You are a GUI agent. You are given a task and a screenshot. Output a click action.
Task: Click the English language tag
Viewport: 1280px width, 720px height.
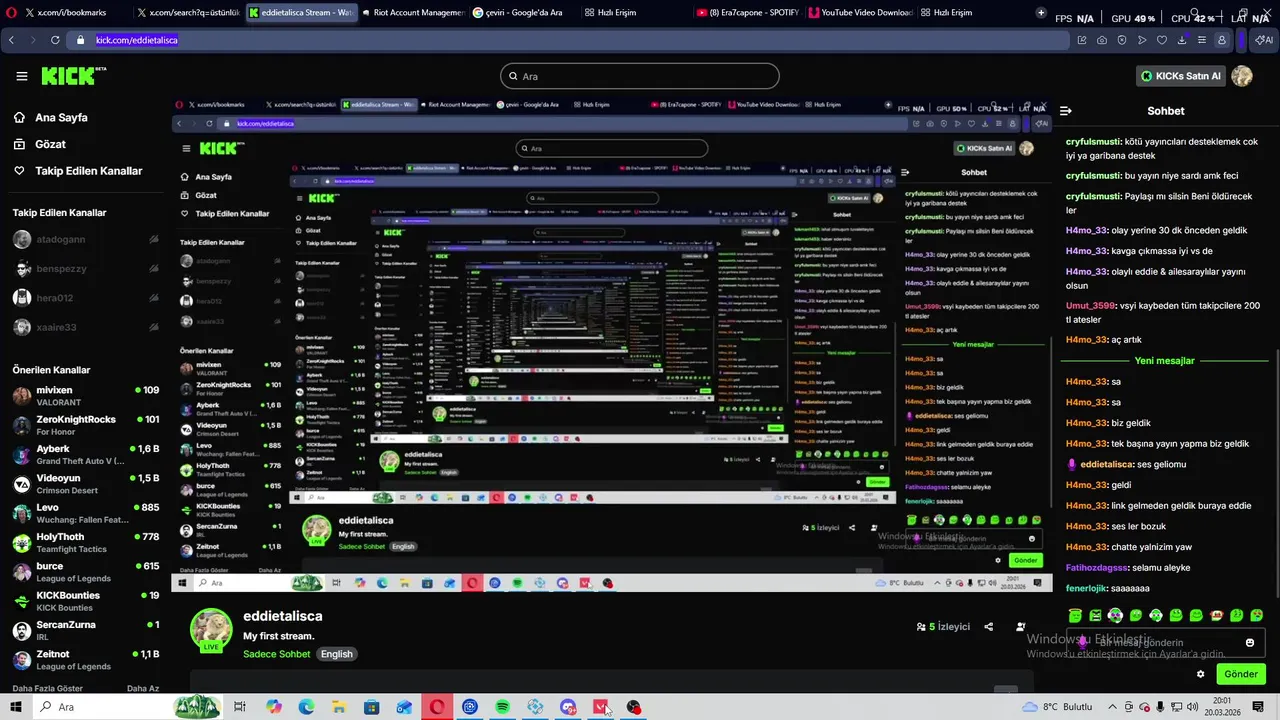pos(337,654)
